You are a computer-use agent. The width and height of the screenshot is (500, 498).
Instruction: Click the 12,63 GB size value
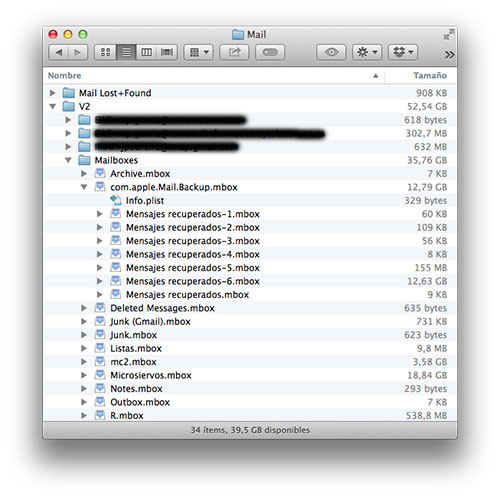click(x=427, y=281)
